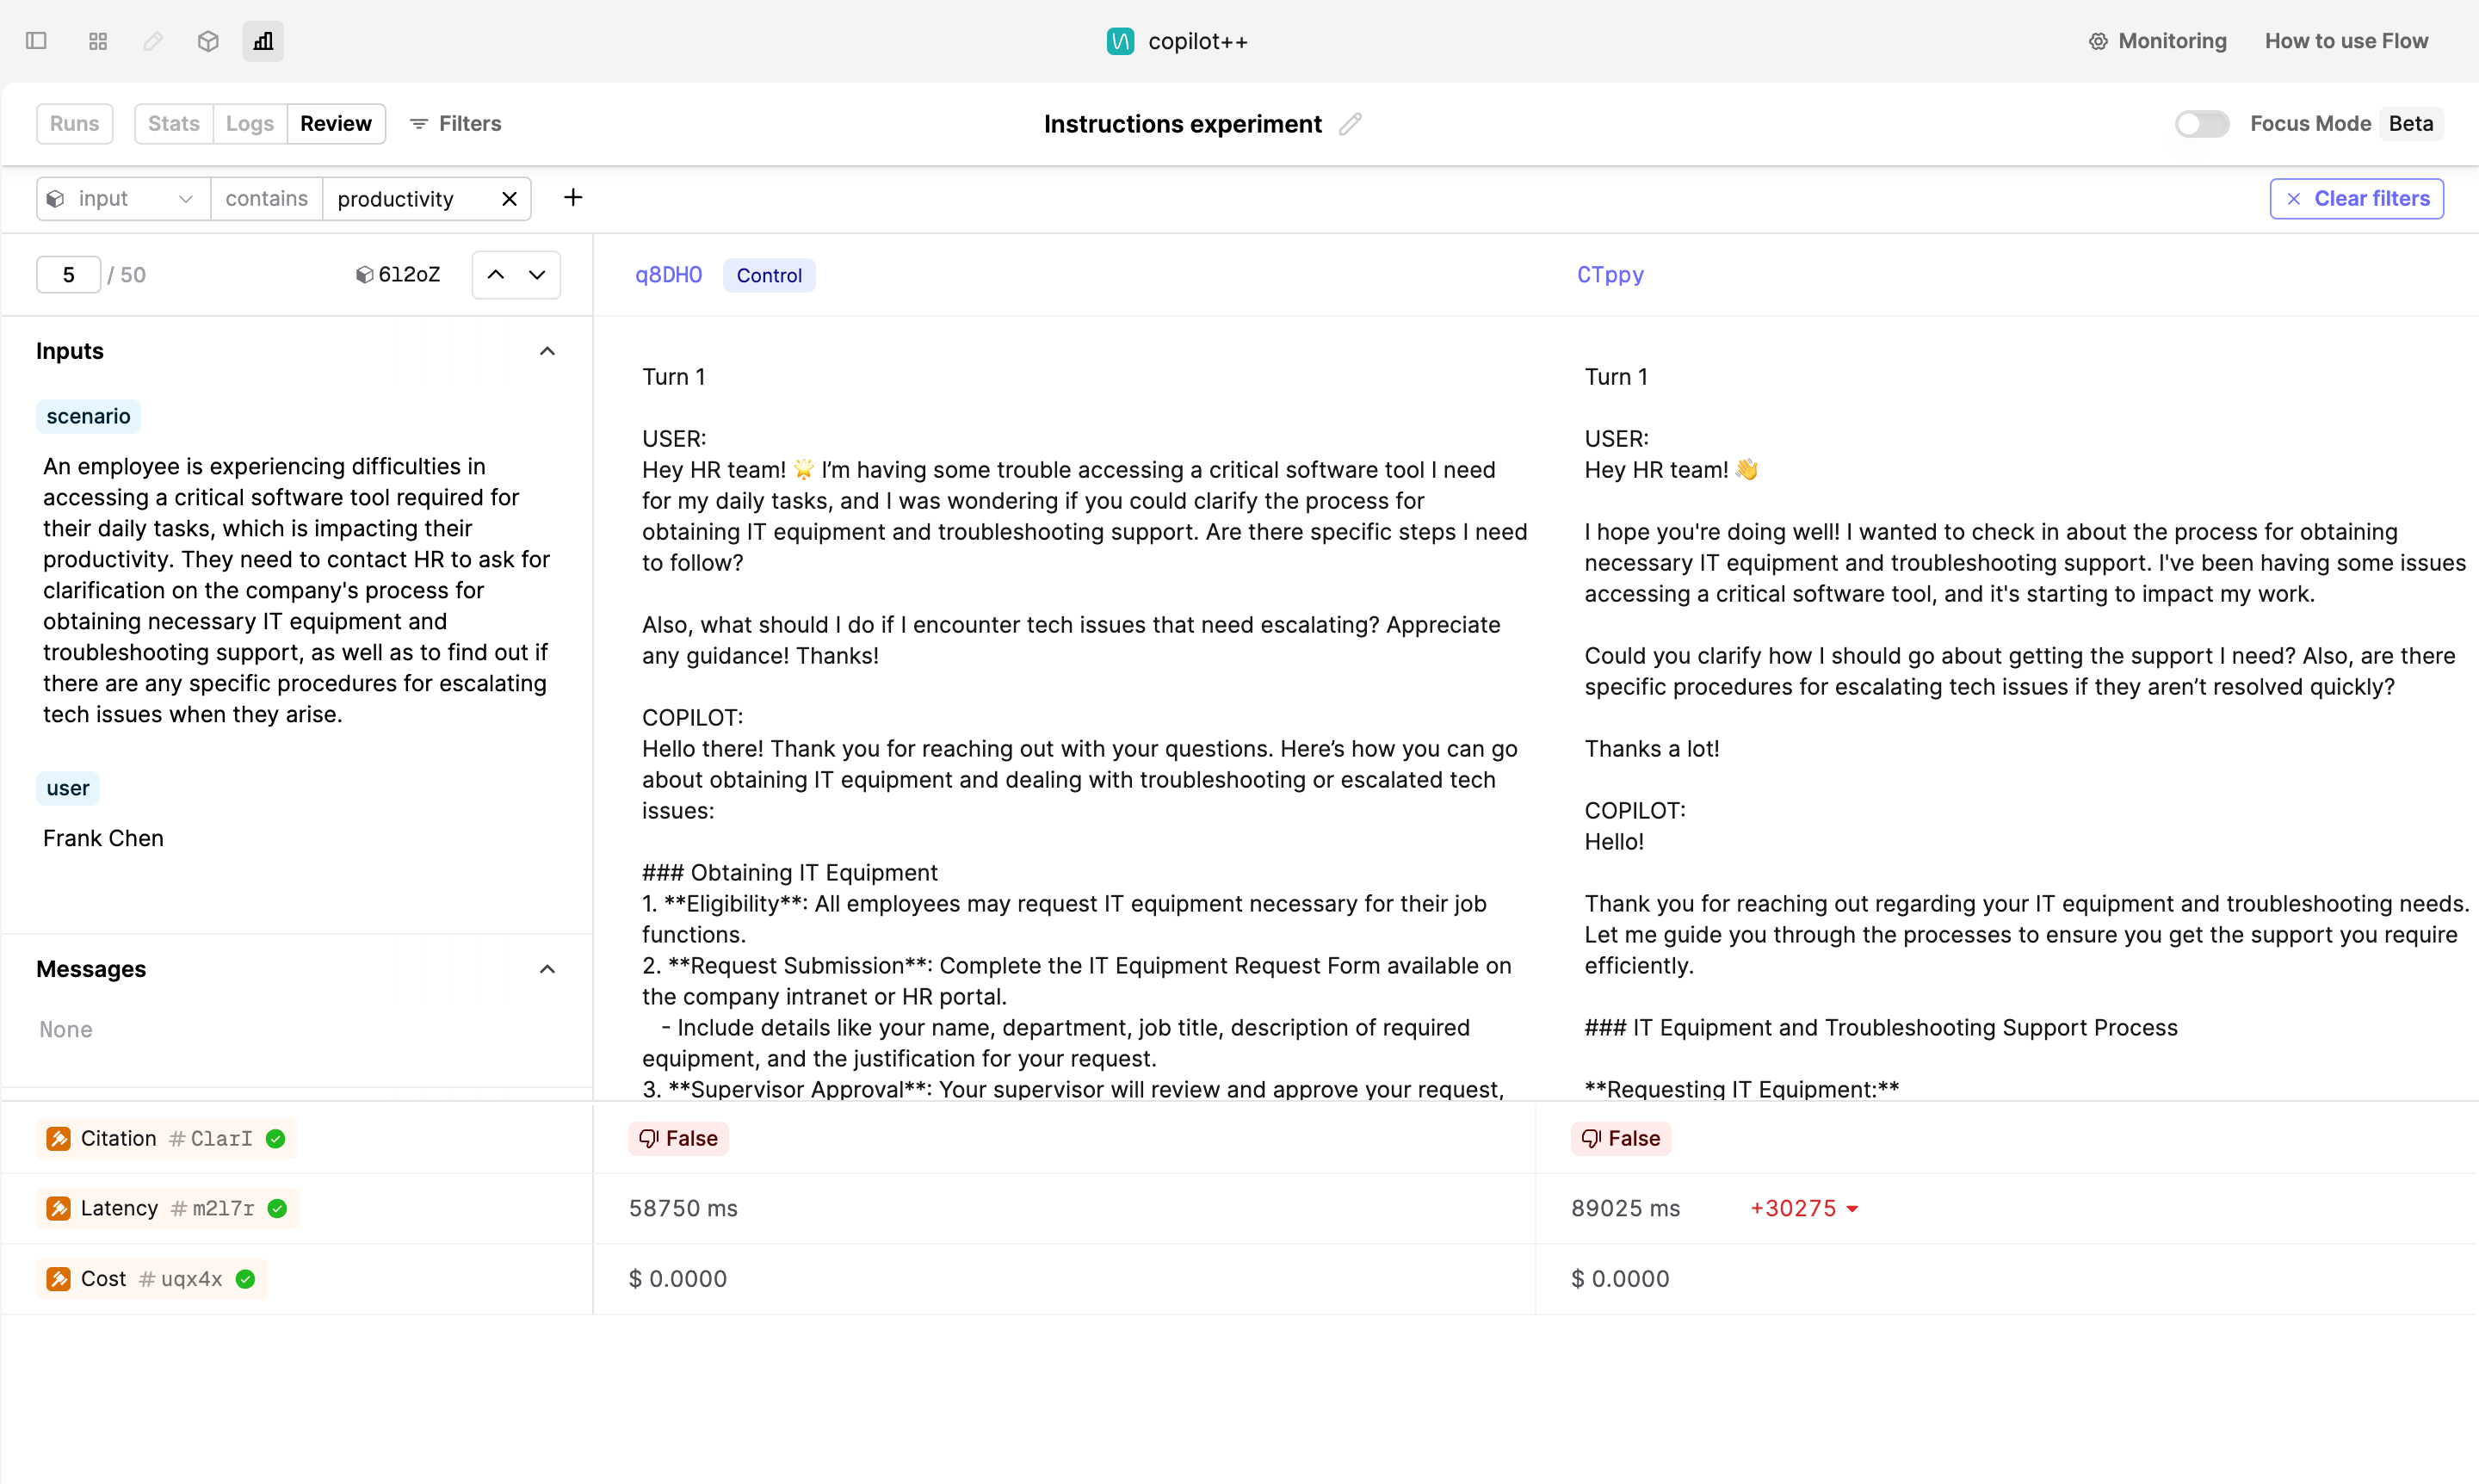Screen dimensions: 2479x1484
Task: Click the datapoint number input field
Action: click(x=68, y=275)
